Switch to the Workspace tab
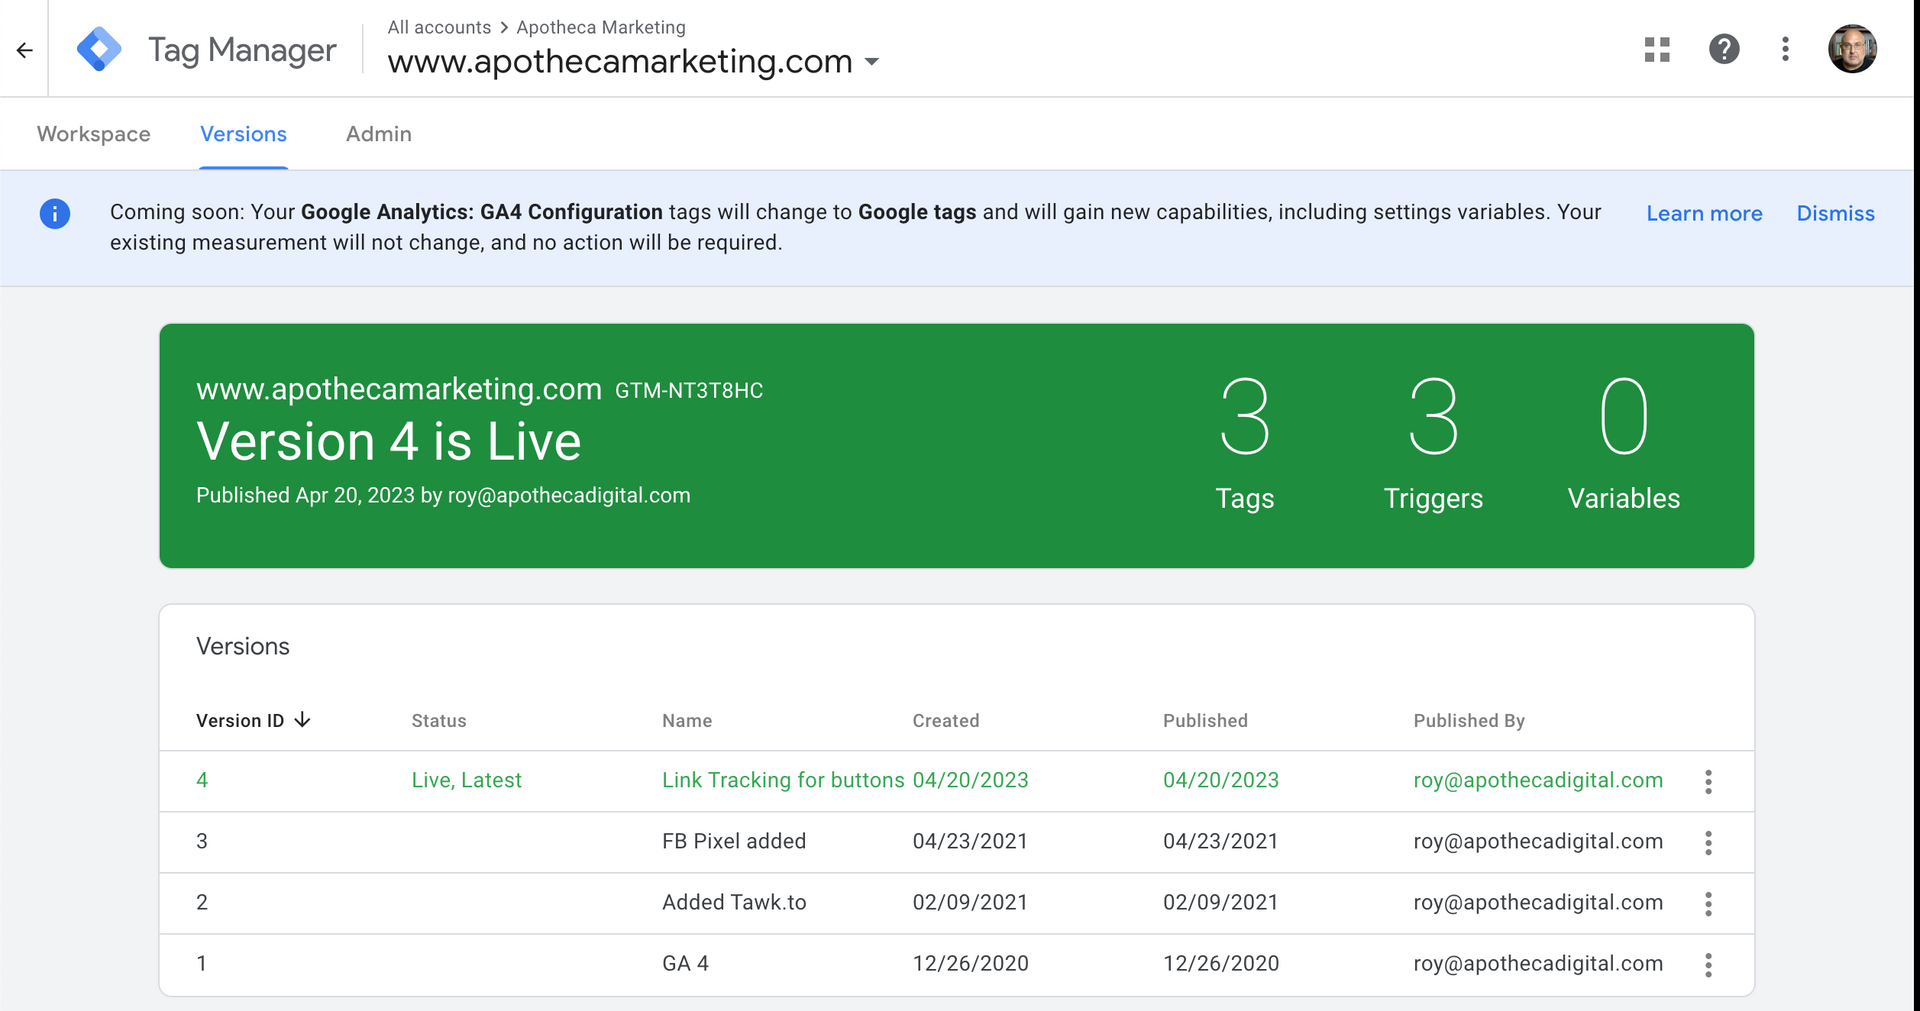 (x=94, y=134)
